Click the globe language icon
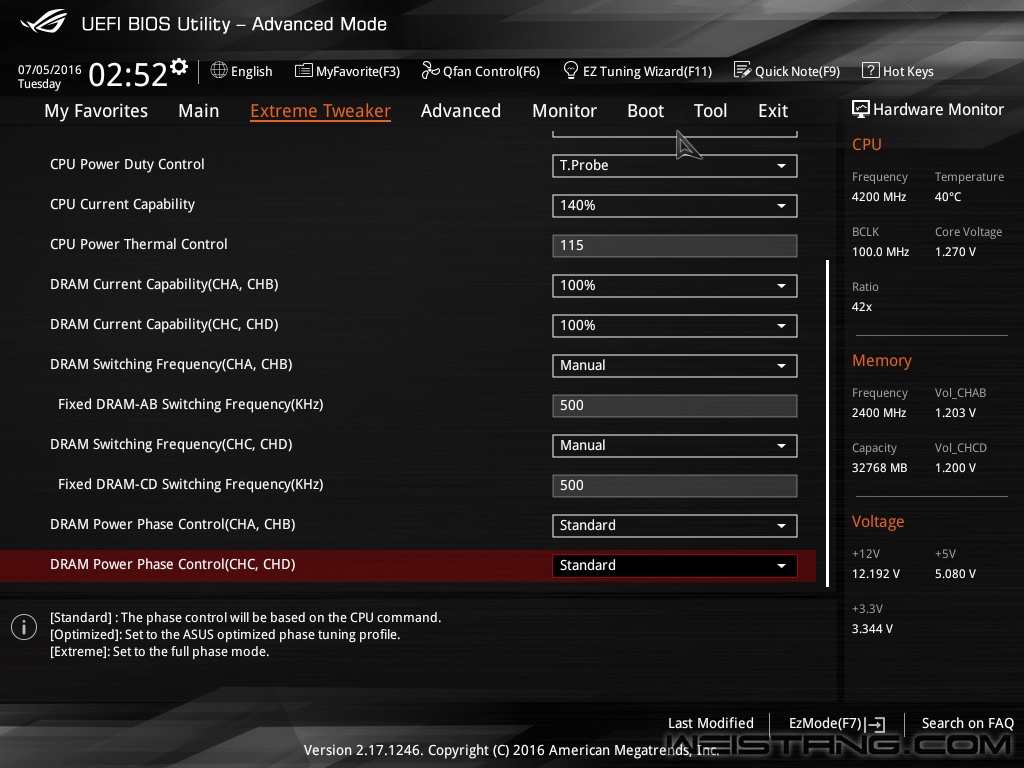 [219, 70]
